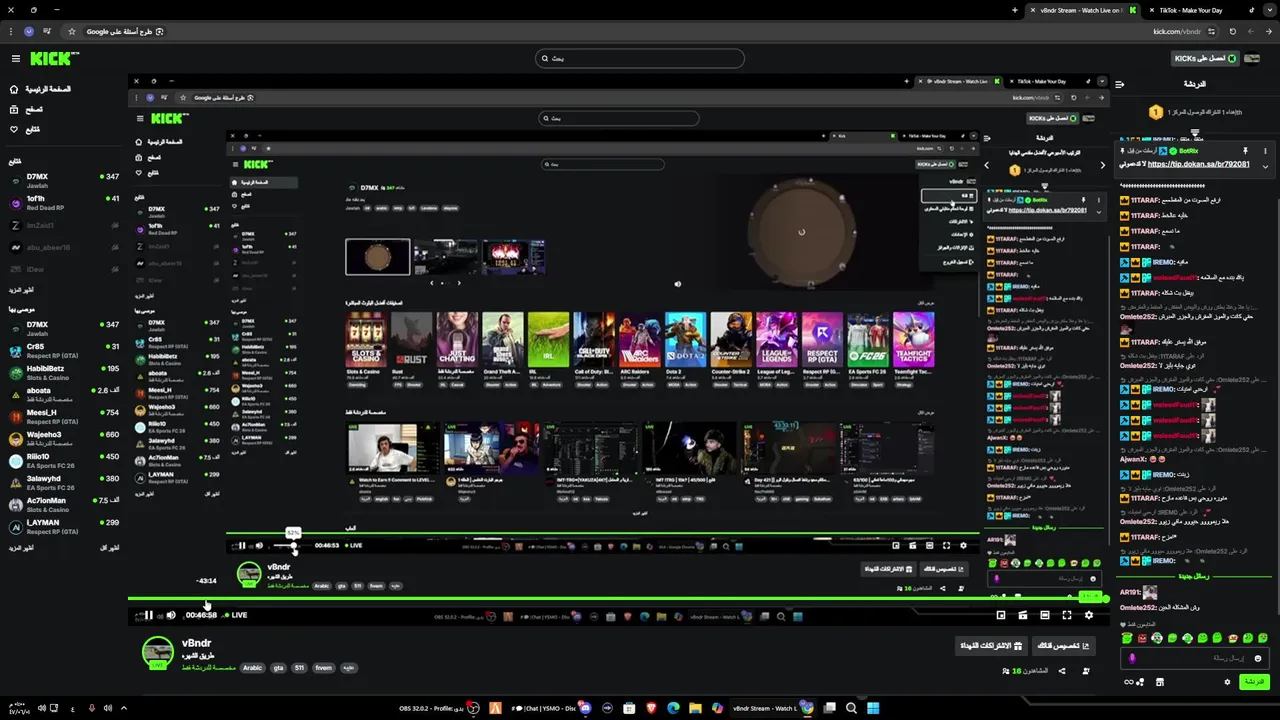The height and width of the screenshot is (720, 1280).
Task: Select the gta tag under vBndr
Action: 278,668
